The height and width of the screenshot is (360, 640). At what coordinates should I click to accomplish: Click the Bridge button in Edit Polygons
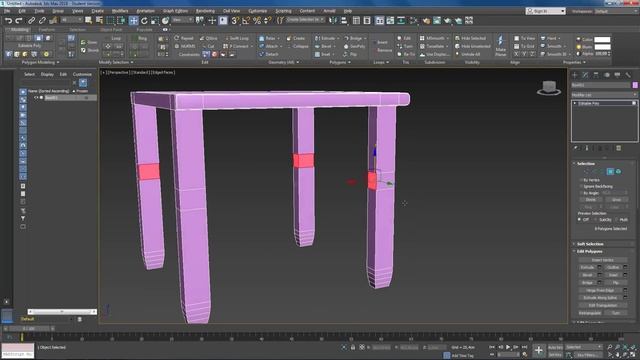(x=587, y=282)
